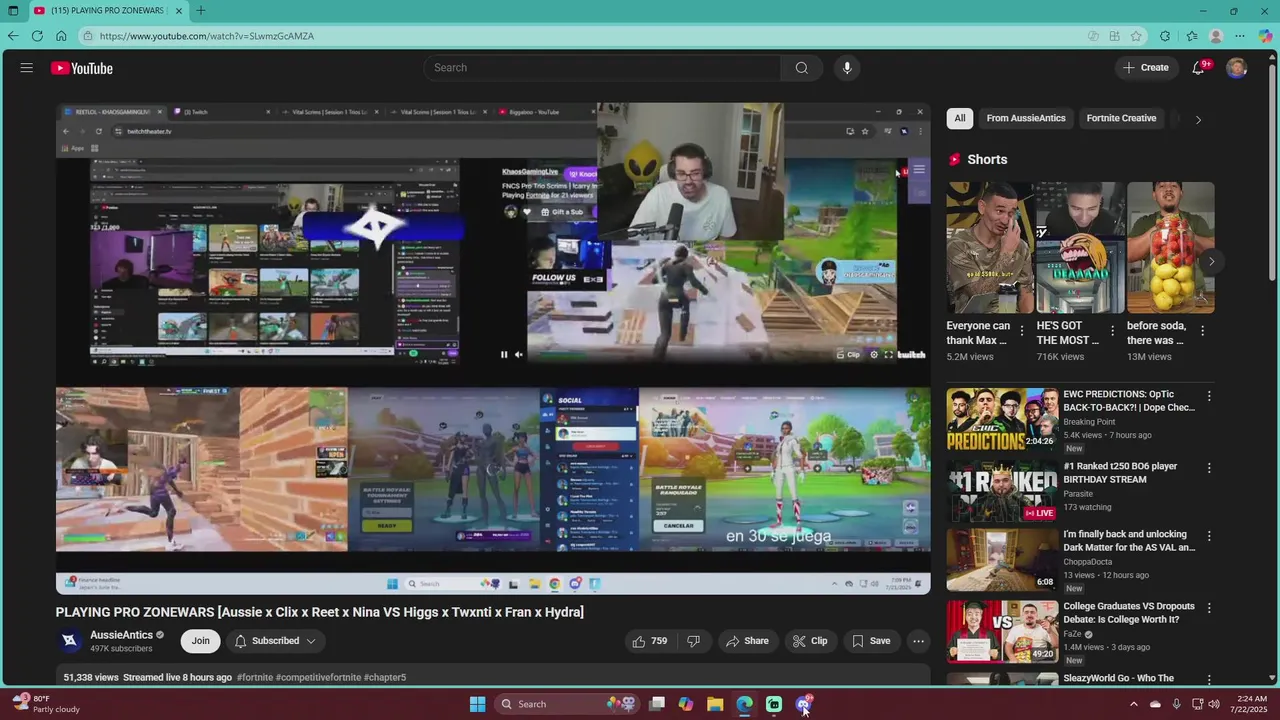This screenshot has height=720, width=1280.
Task: Toggle the system tray volume icon
Action: pos(1214,704)
